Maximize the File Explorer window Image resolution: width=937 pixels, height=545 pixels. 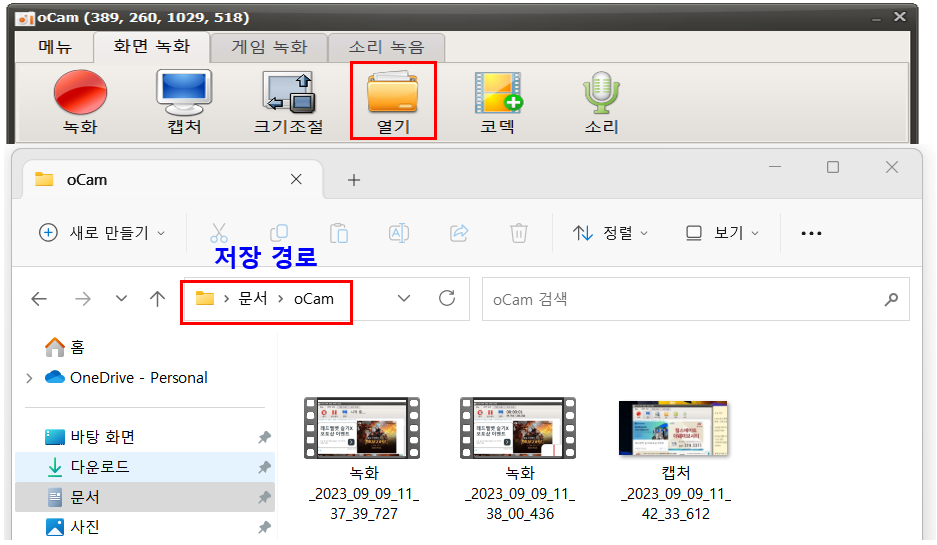[833, 167]
